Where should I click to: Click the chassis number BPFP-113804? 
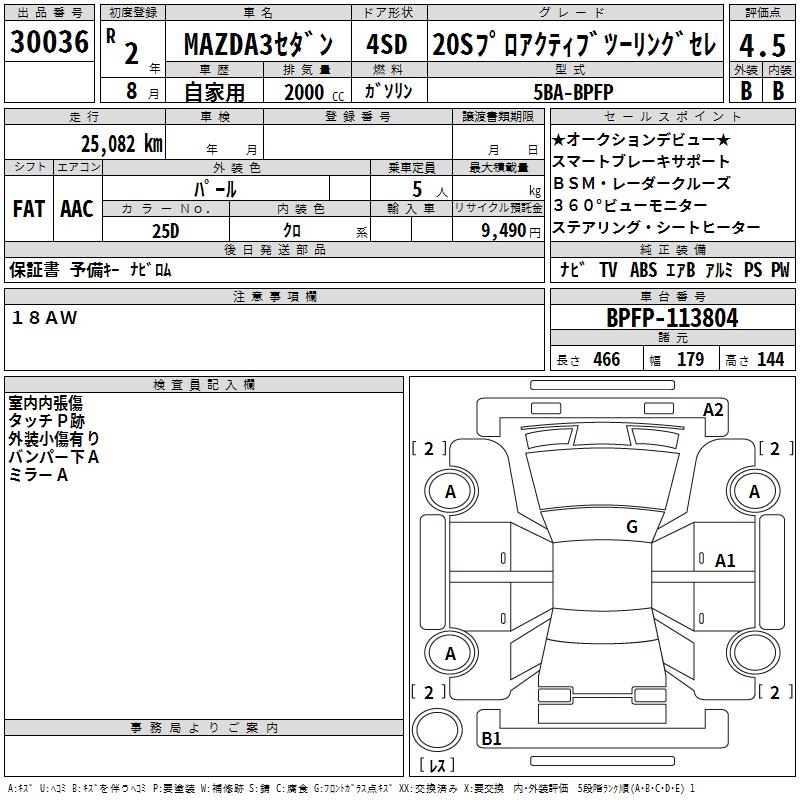point(672,318)
